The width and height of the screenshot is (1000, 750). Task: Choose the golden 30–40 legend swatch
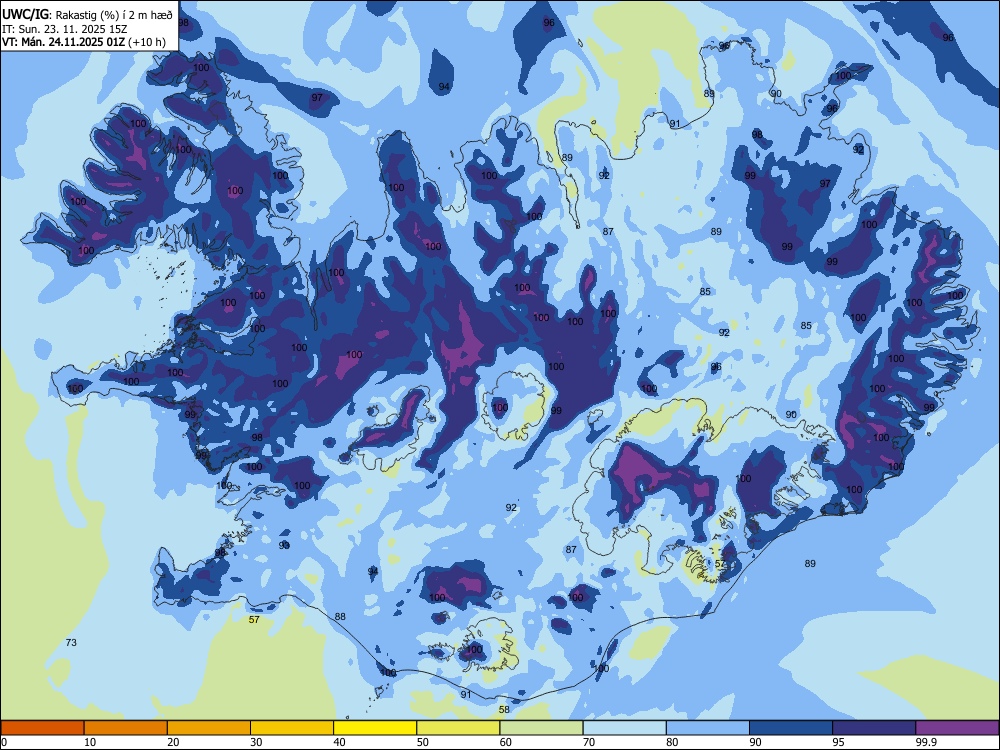[292, 728]
